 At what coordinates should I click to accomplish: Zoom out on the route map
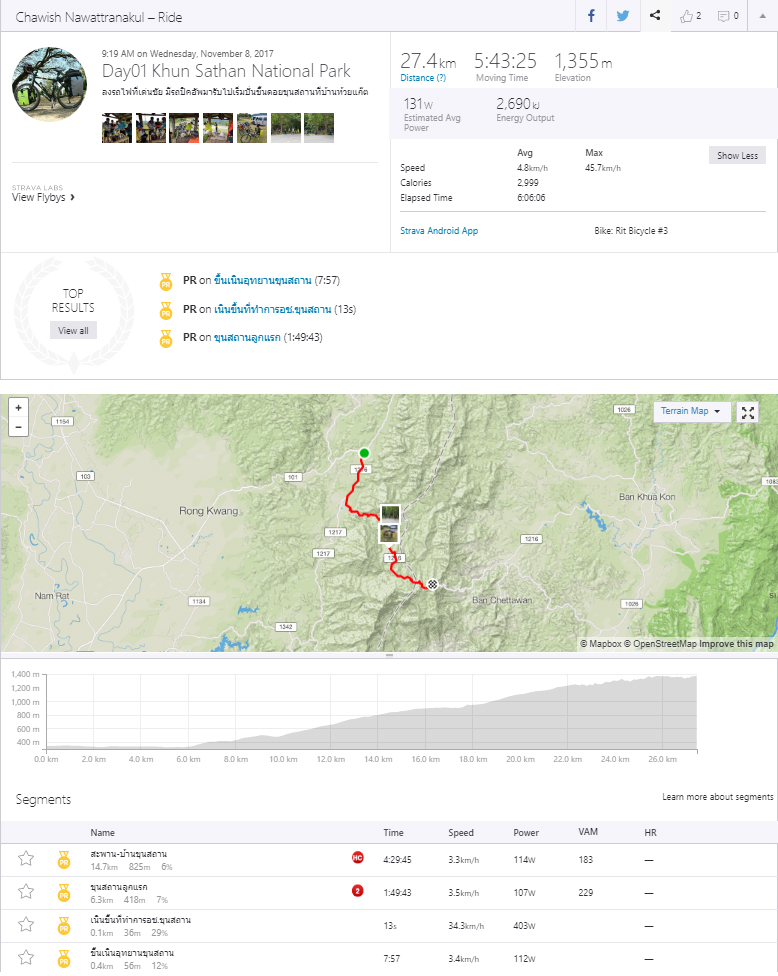pyautogui.click(x=19, y=427)
